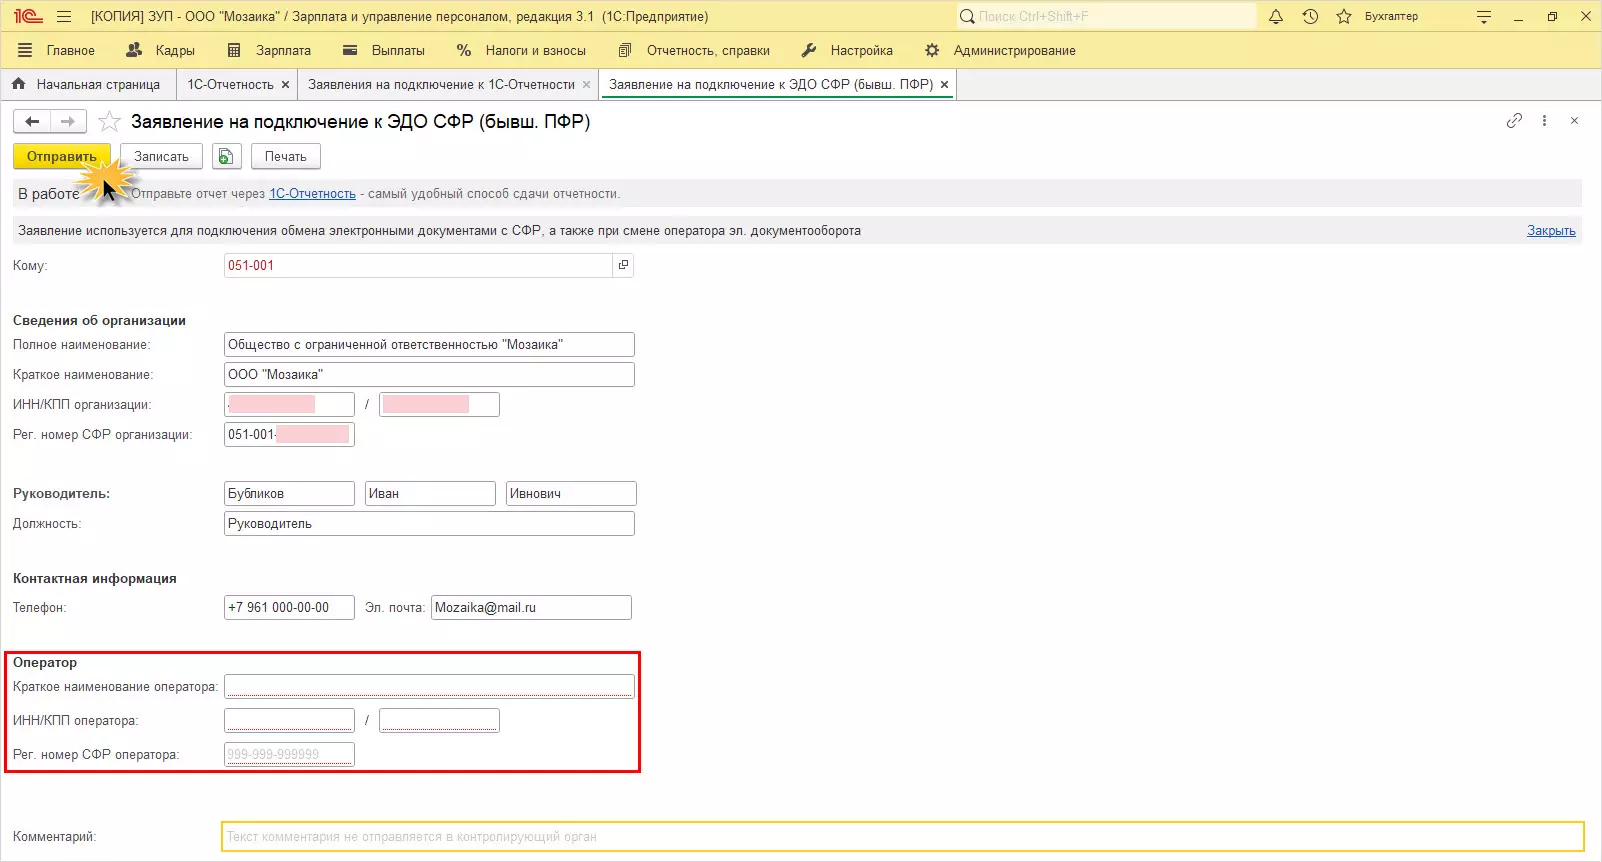The image size is (1602, 862).
Task: Open Кадры section
Action: pos(160,50)
